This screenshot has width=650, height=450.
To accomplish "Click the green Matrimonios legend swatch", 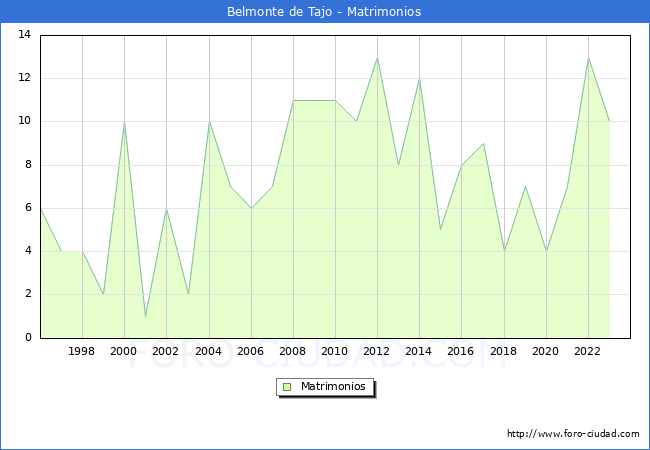I will coord(287,387).
